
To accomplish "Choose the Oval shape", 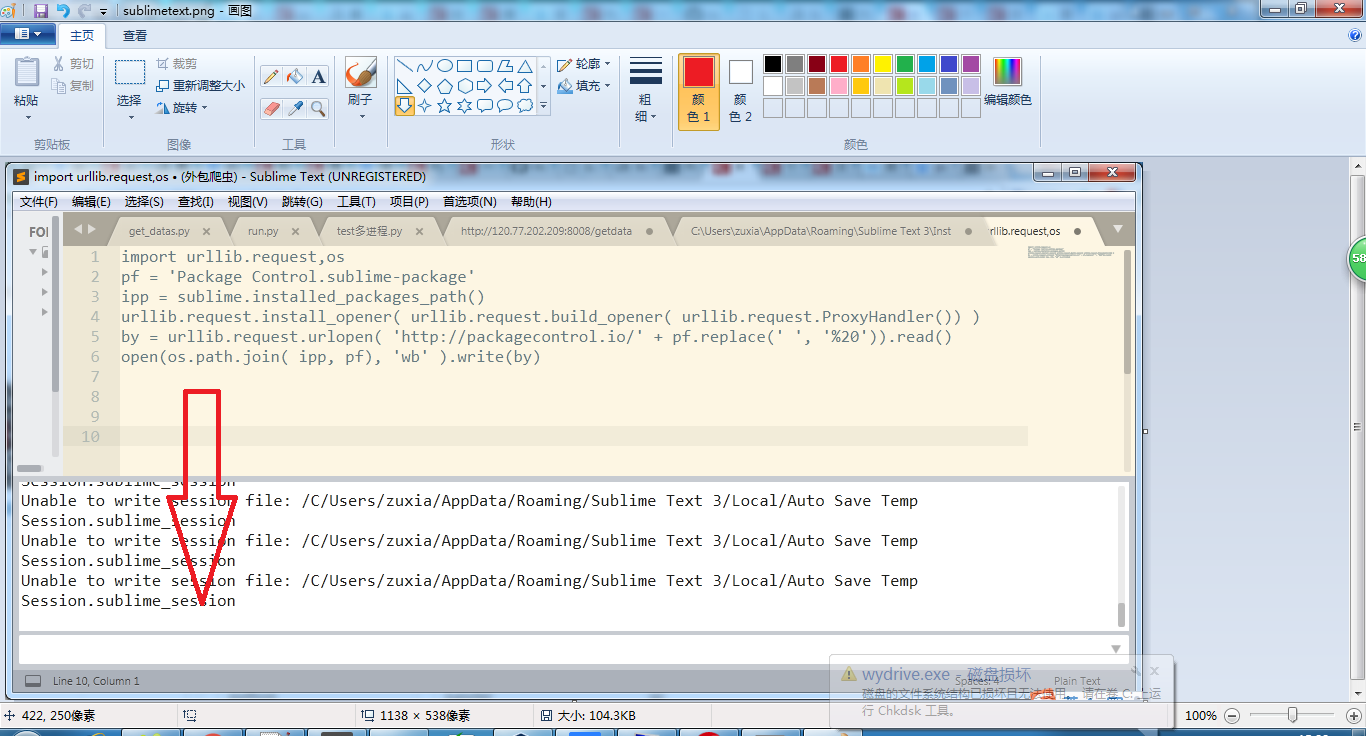I will (x=445, y=66).
